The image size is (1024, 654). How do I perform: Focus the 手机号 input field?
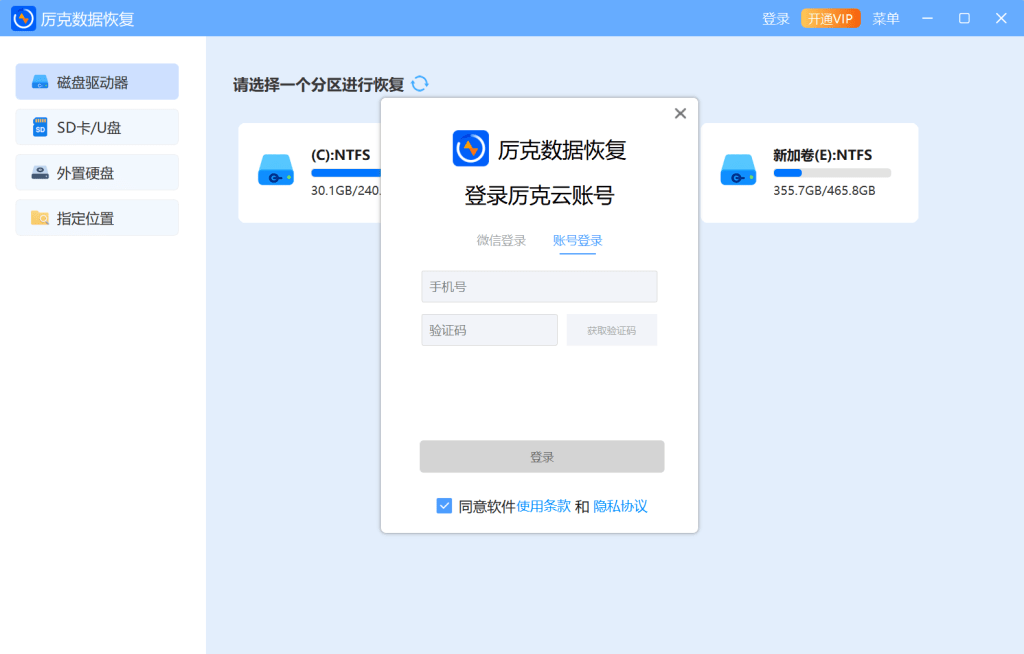click(x=539, y=287)
